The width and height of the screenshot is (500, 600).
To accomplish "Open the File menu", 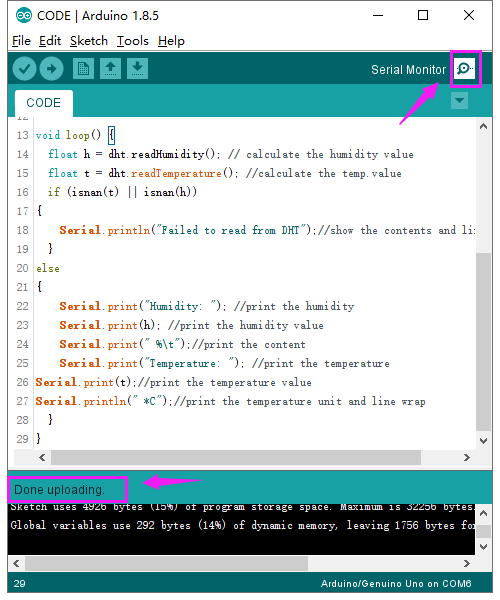I will (21, 41).
